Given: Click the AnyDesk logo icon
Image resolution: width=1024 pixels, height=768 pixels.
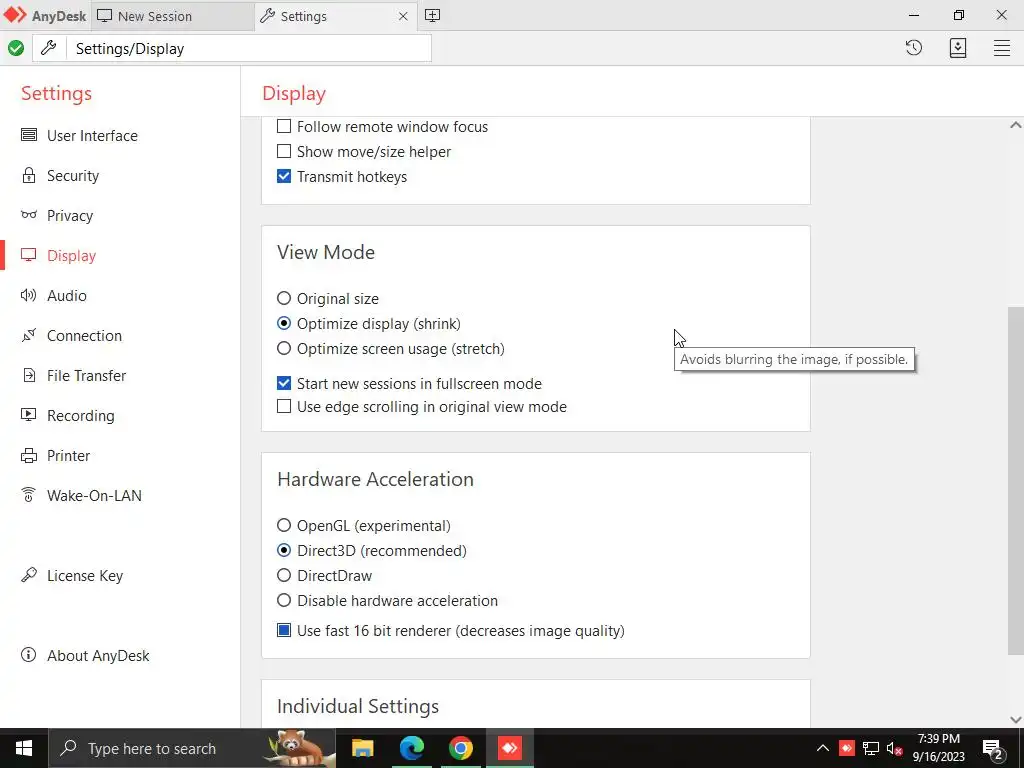Looking at the screenshot, I should pyautogui.click(x=15, y=15).
